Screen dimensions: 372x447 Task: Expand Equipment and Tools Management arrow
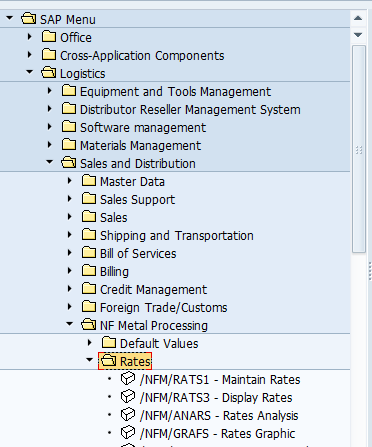(50, 90)
